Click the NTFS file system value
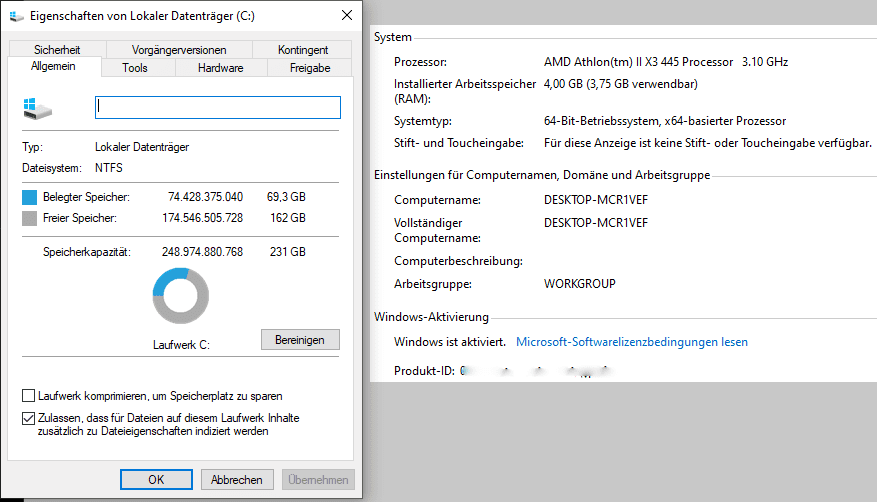Viewport: 877px width, 502px height. point(109,168)
